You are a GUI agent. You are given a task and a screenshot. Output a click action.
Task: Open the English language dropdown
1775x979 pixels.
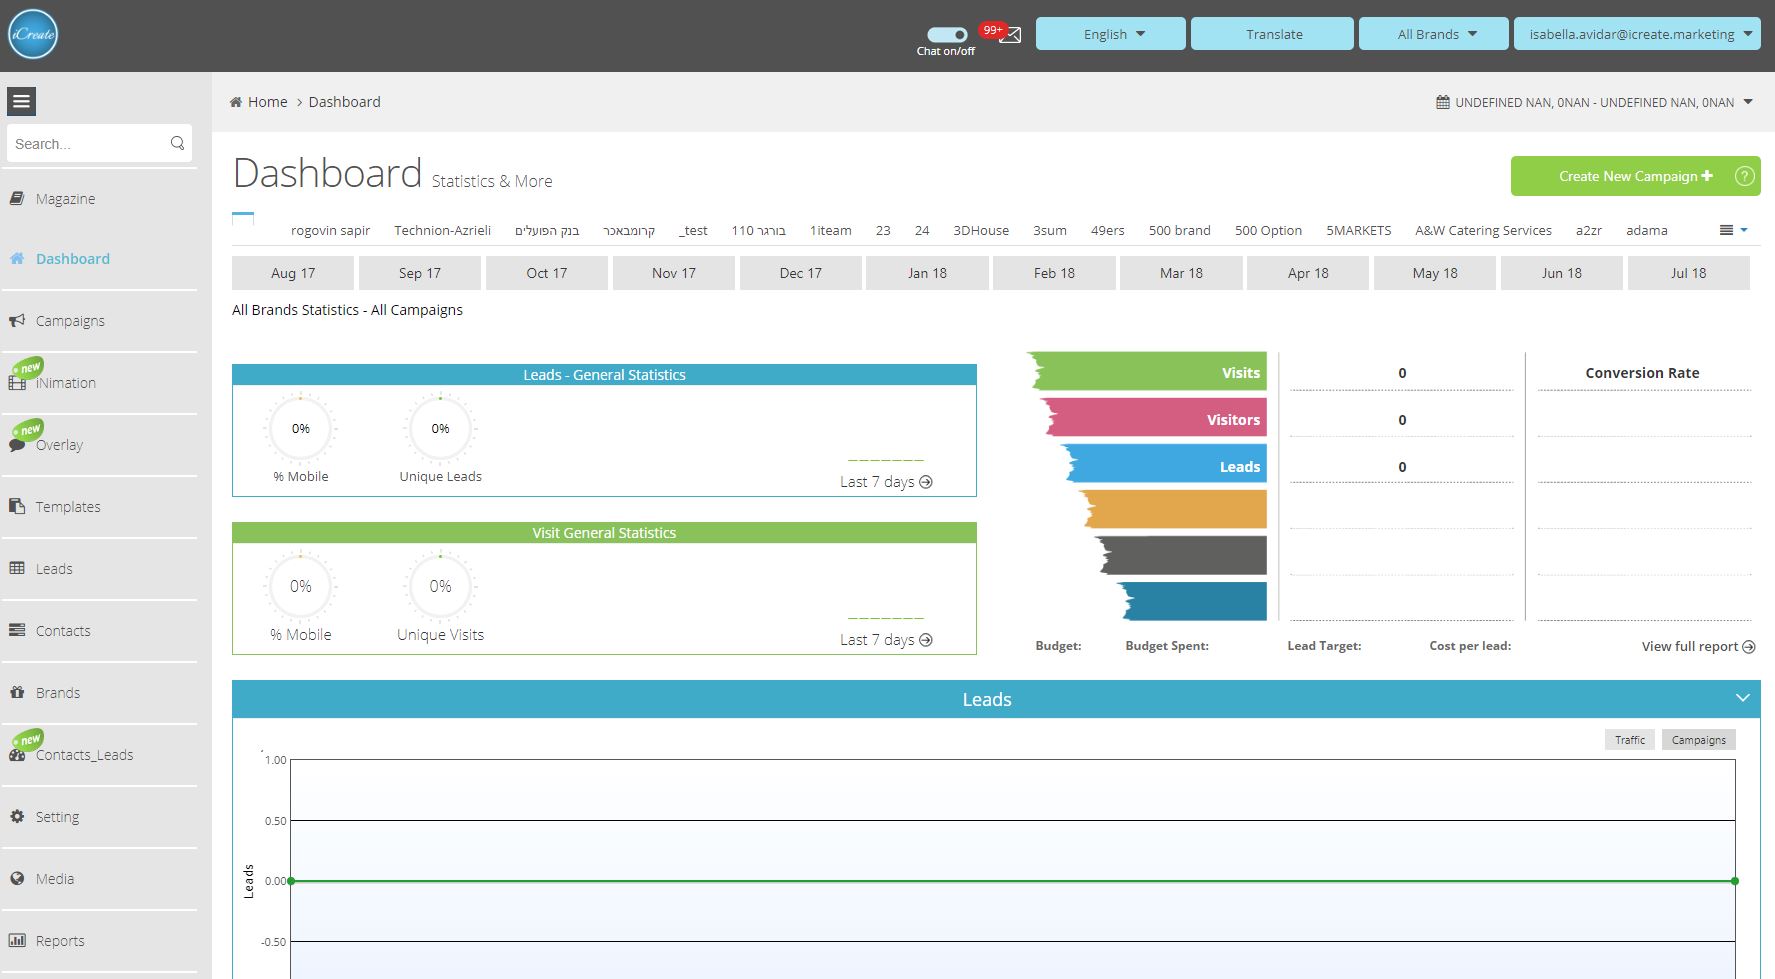[x=1110, y=34]
